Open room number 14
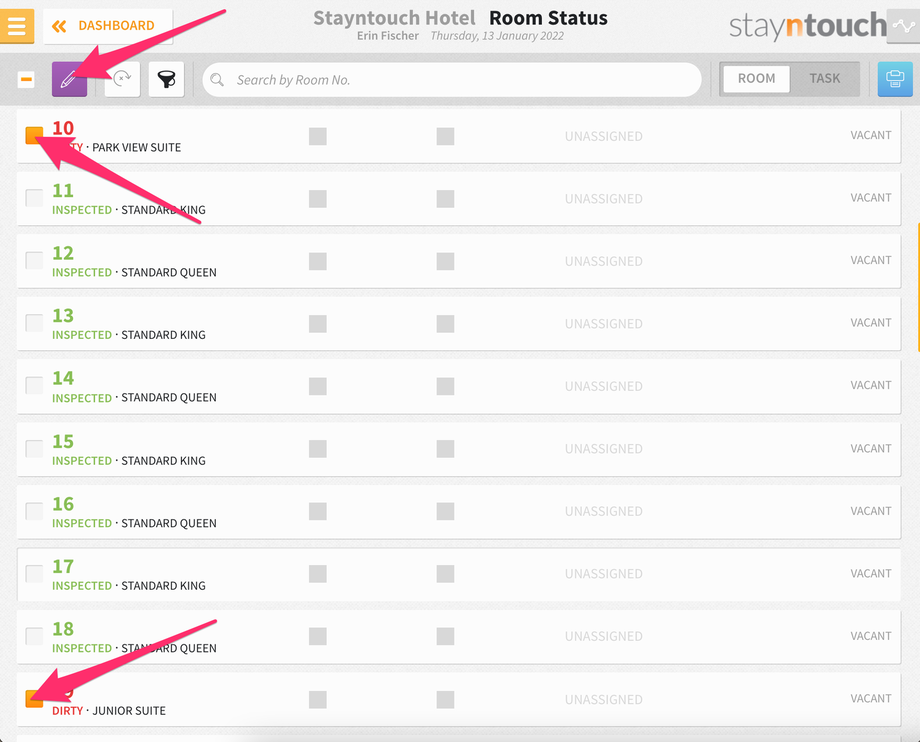The width and height of the screenshot is (920, 742). pyautogui.click(x=63, y=378)
